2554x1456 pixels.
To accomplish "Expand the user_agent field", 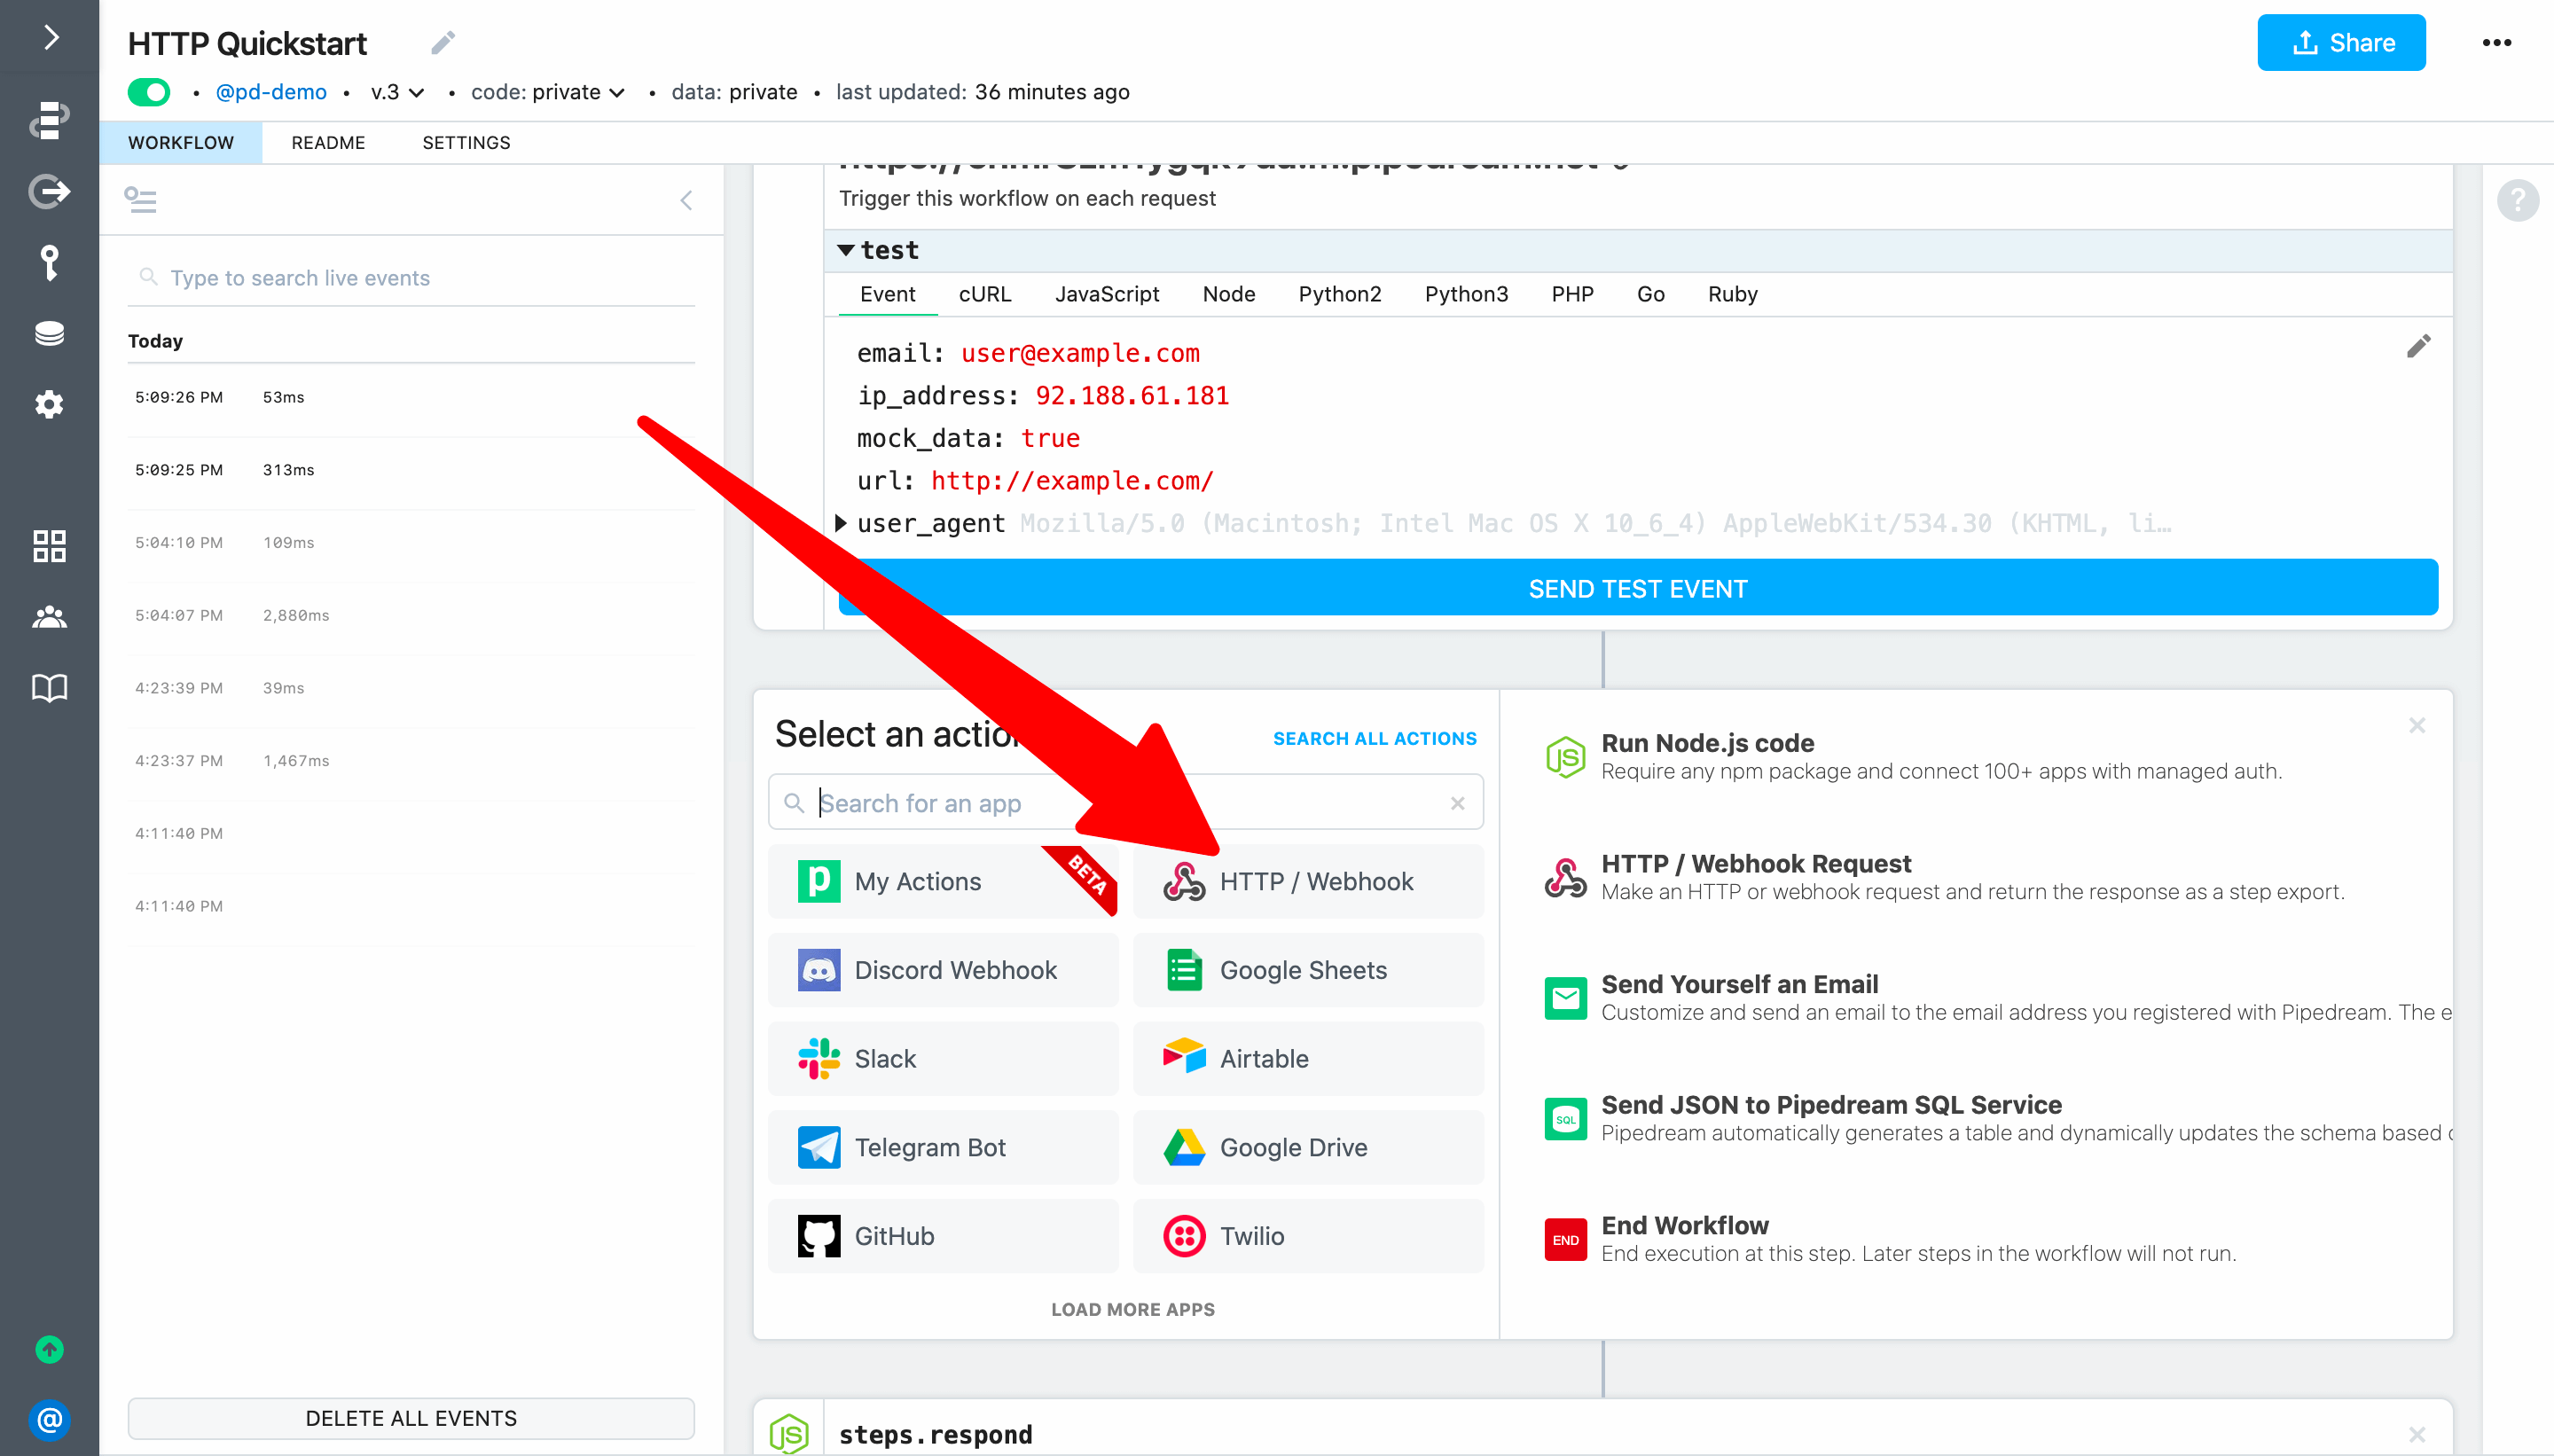I will [841, 522].
